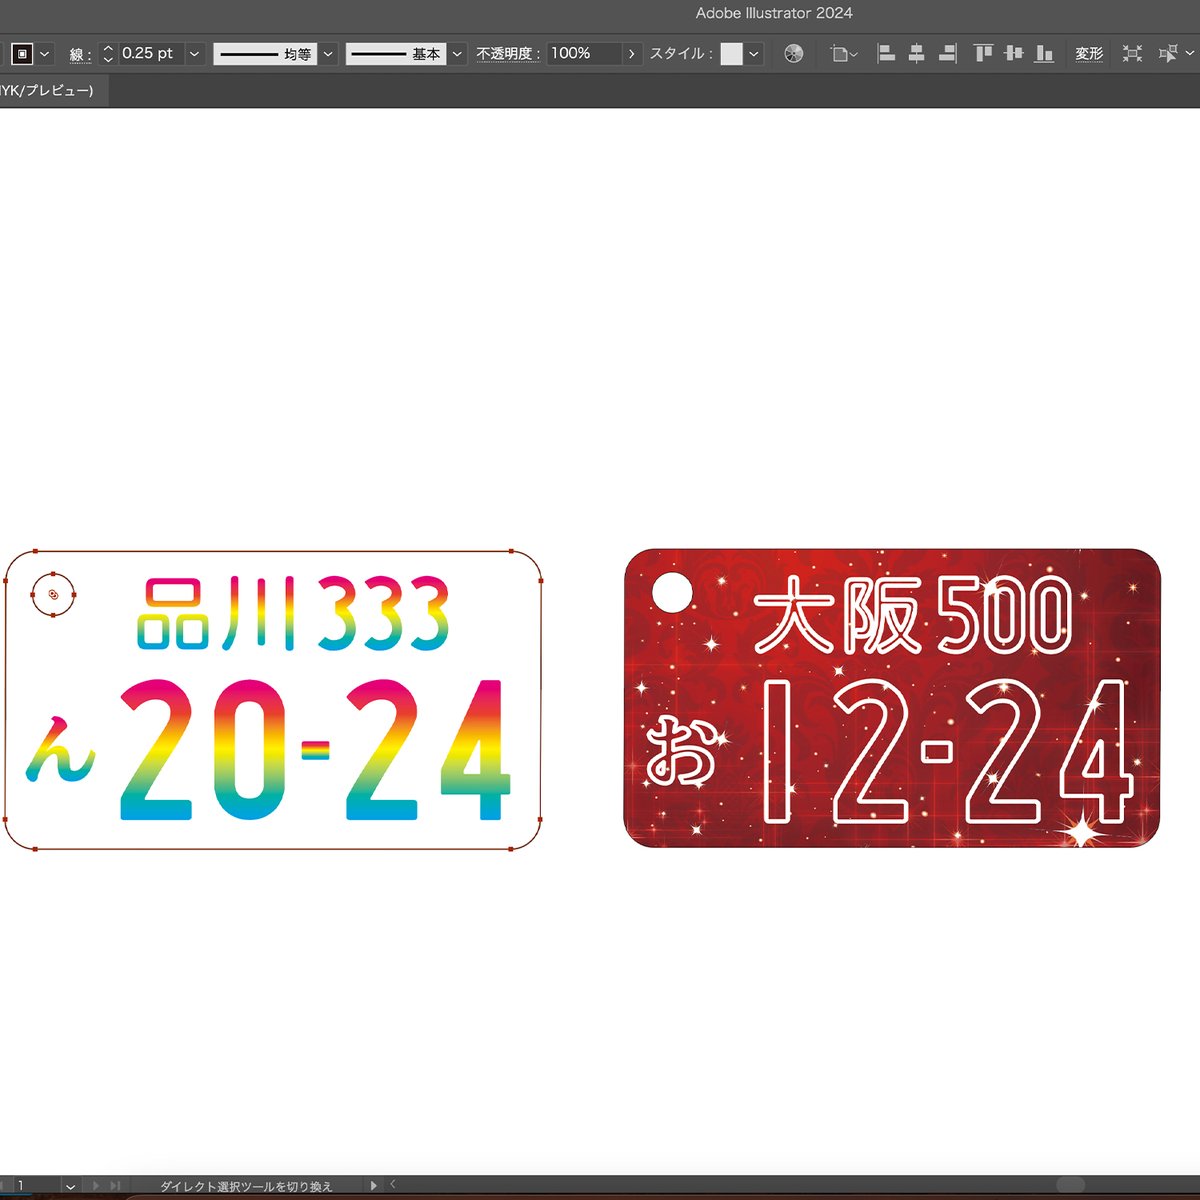Click the ダイレクト選択ツールを切り換え status text
1200x1200 pixels.
click(x=246, y=1187)
